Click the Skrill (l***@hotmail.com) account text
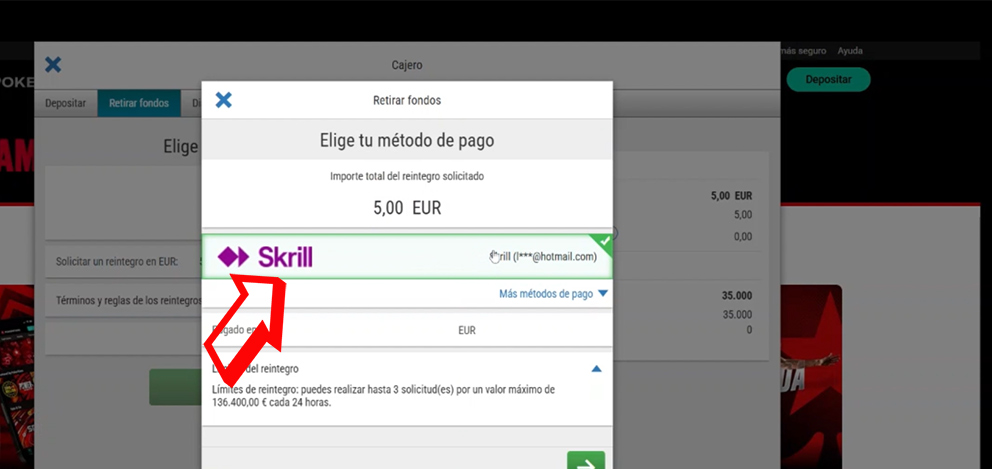Image resolution: width=992 pixels, height=469 pixels. 543,257
